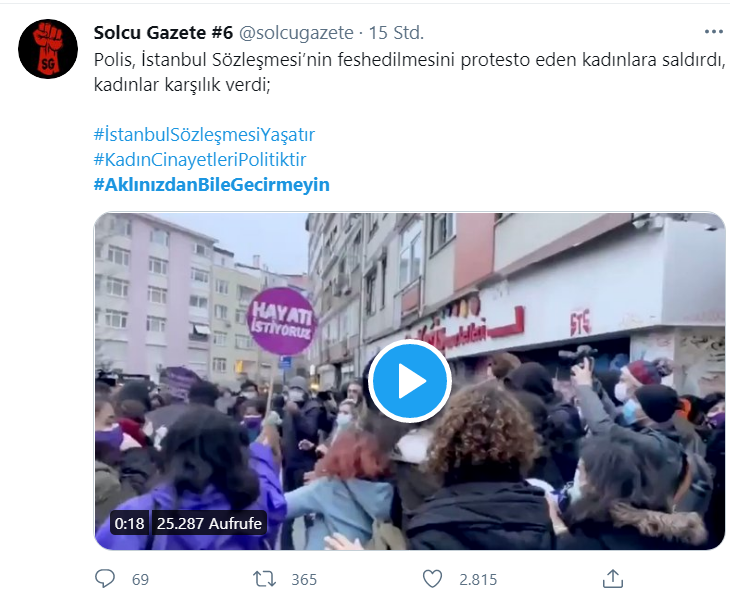The width and height of the screenshot is (730, 603).
Task: Click the @solcugazete handle
Action: (x=296, y=33)
